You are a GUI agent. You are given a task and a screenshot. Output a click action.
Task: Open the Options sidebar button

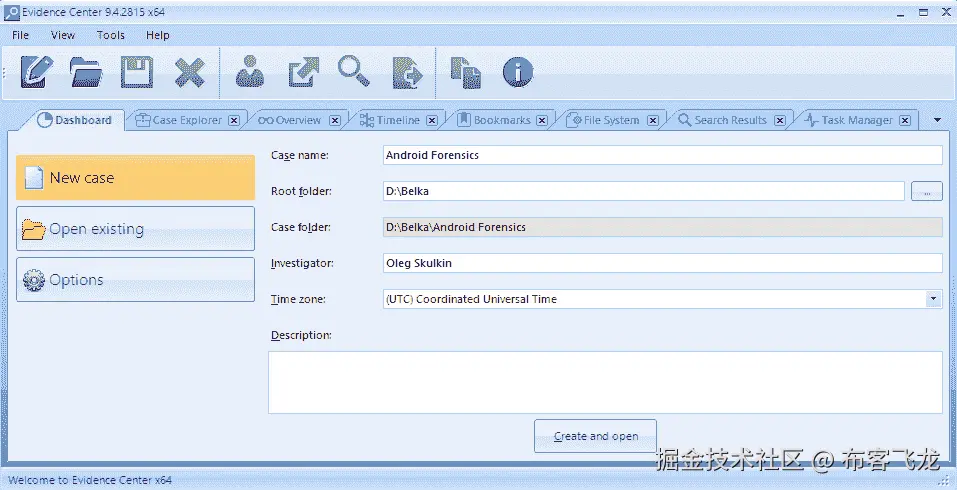click(135, 279)
